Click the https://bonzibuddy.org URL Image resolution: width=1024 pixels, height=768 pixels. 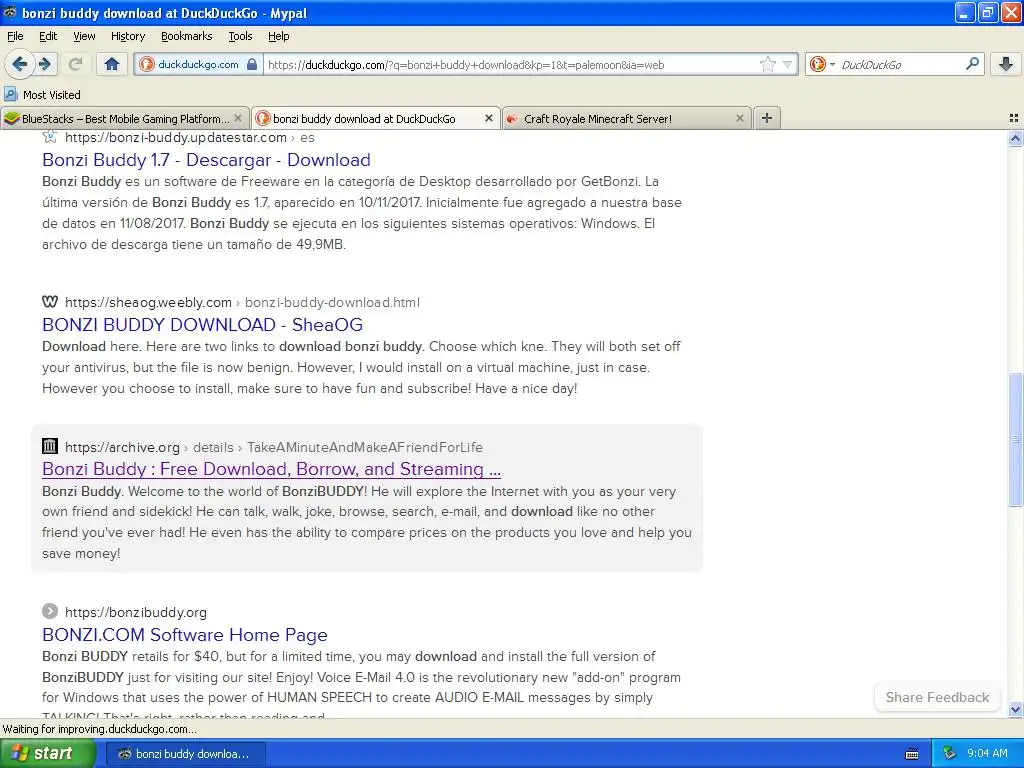[136, 613]
